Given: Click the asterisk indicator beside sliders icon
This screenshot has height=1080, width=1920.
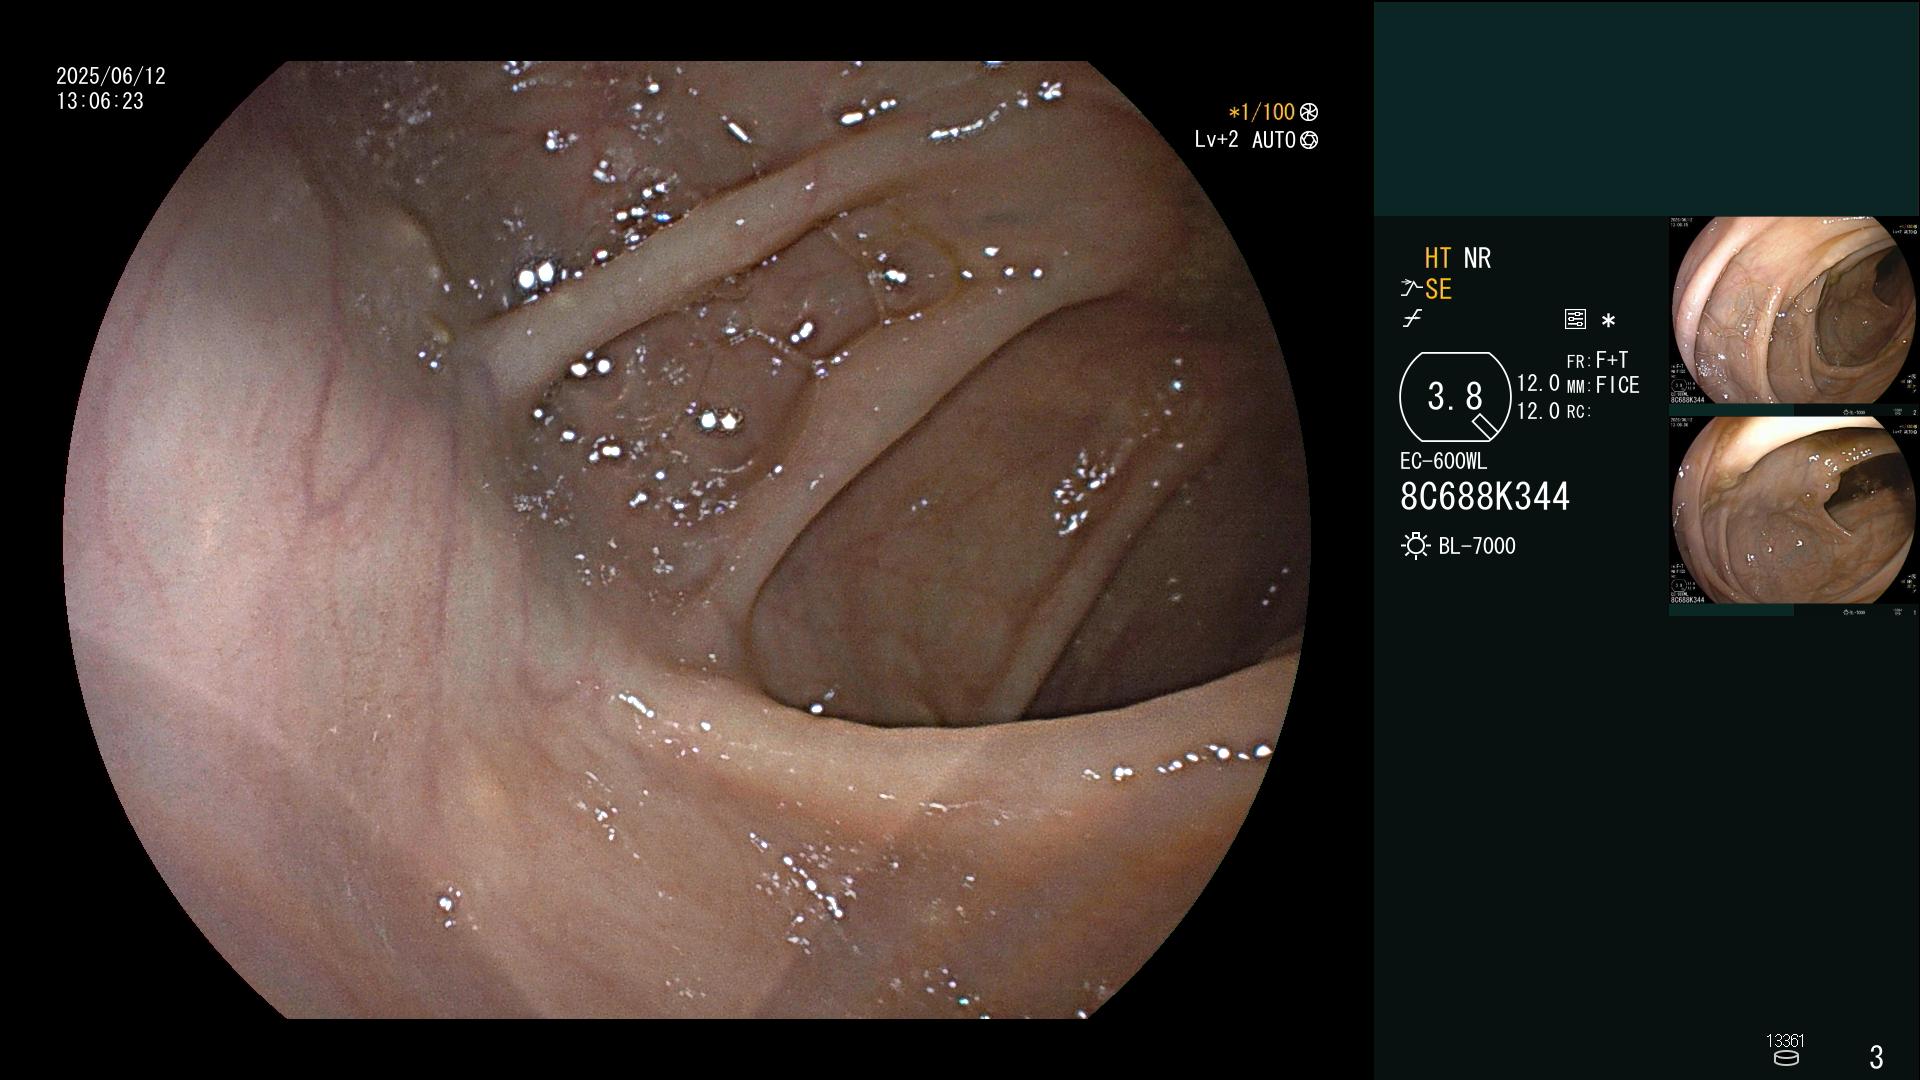Looking at the screenshot, I should (1608, 321).
